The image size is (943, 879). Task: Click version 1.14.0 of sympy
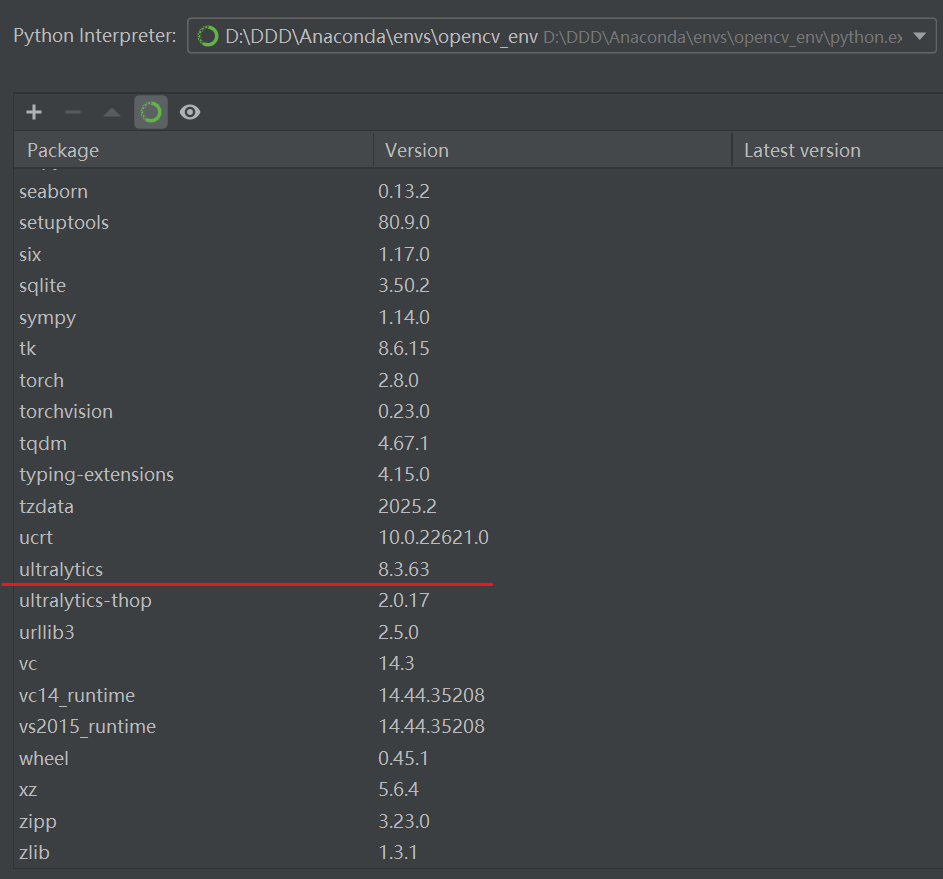click(x=404, y=317)
